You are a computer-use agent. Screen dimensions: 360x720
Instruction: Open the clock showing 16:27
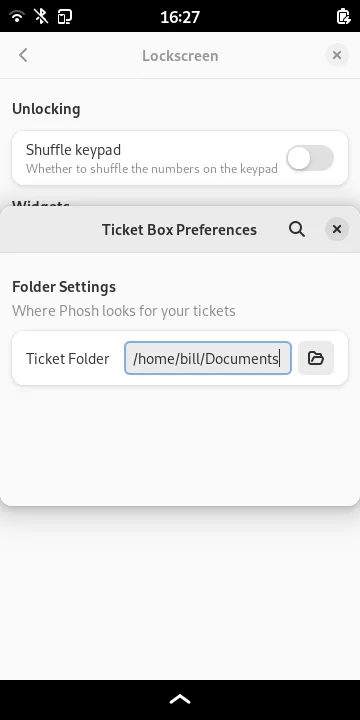click(x=180, y=17)
